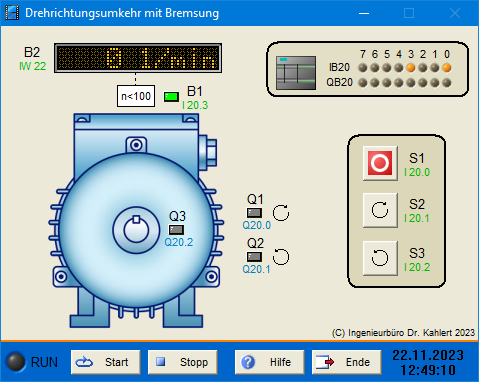479x382 pixels.
Task: Click the Stopp button
Action: click(x=183, y=362)
